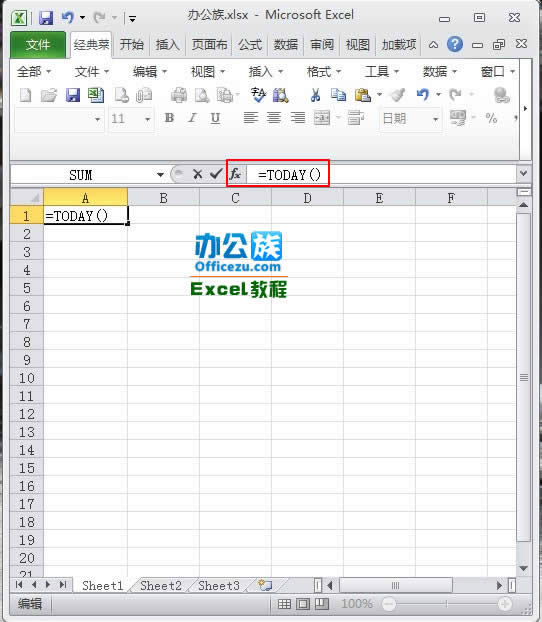Viewport: 542px width, 622px height.
Task: Cut selection with the scissors icon
Action: click(315, 95)
